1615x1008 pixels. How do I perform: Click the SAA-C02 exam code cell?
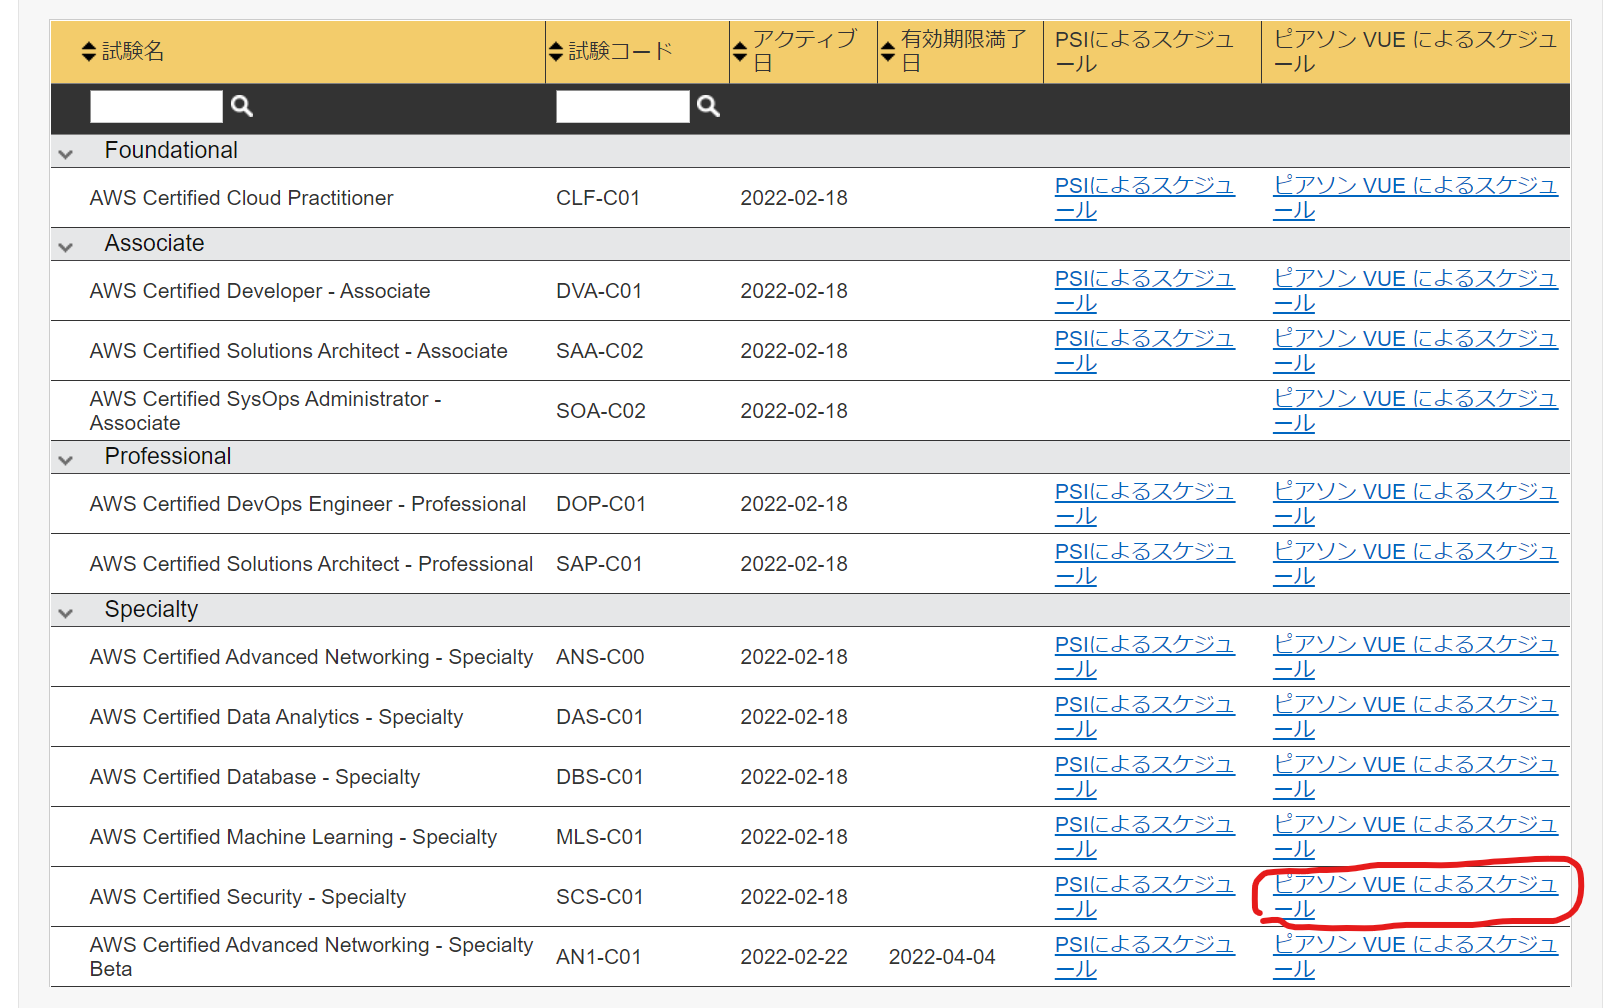tap(600, 351)
